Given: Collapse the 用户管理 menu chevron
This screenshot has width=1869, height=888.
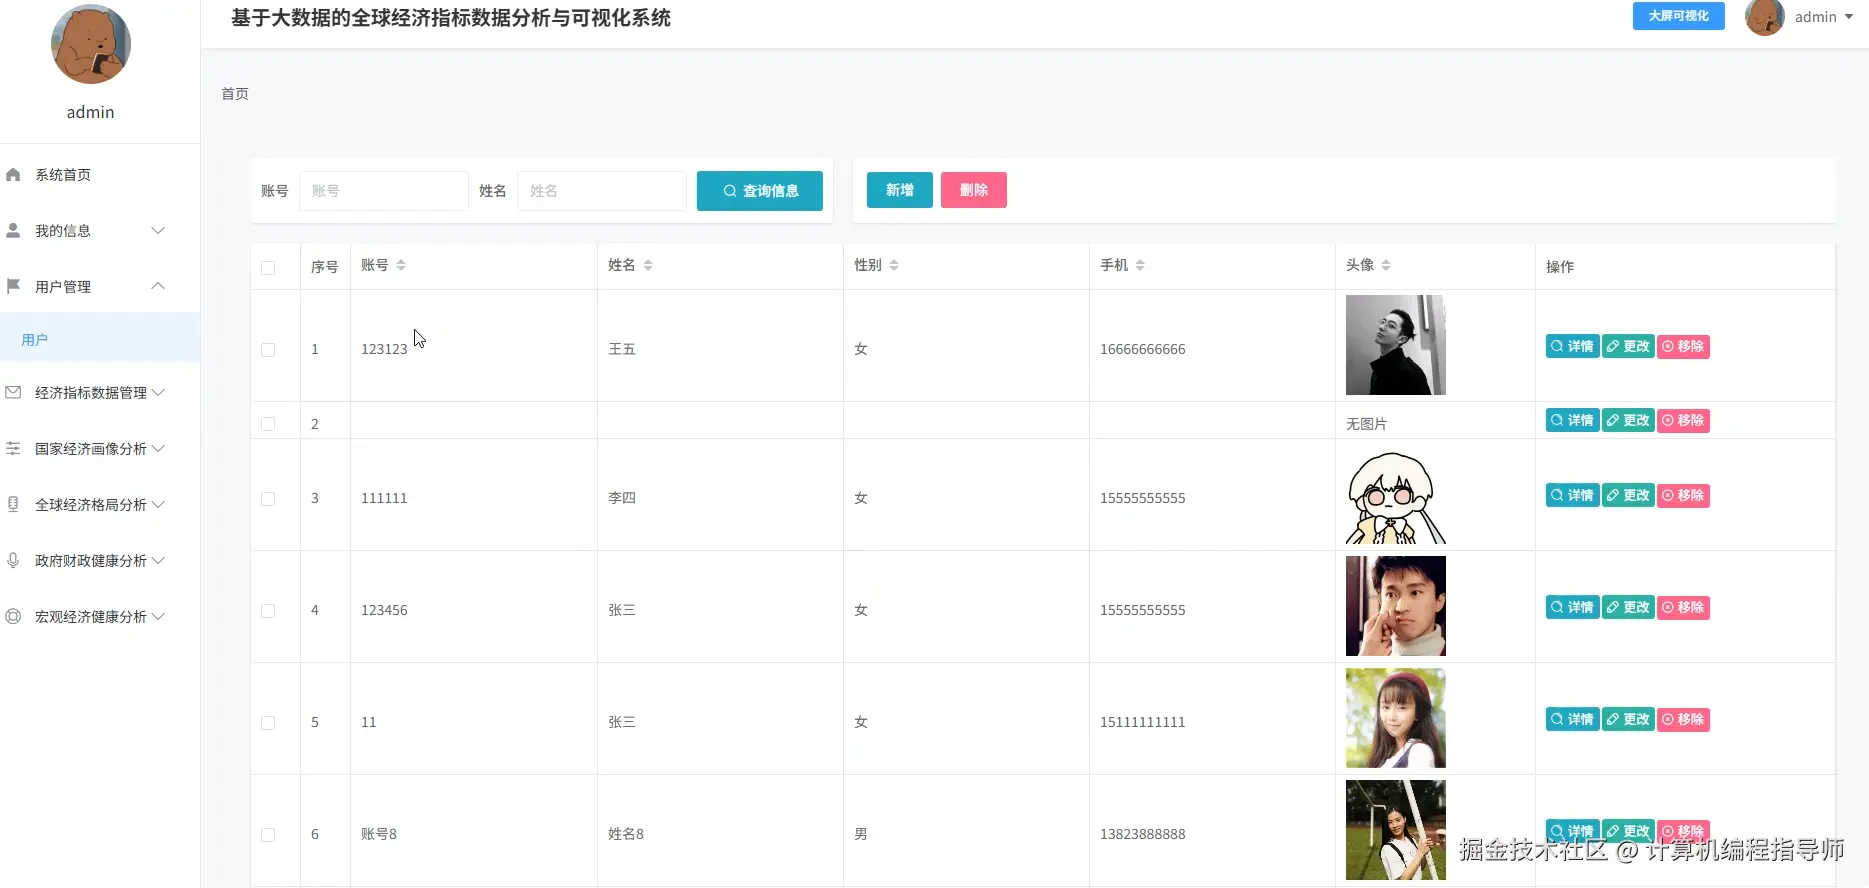Looking at the screenshot, I should (x=158, y=286).
